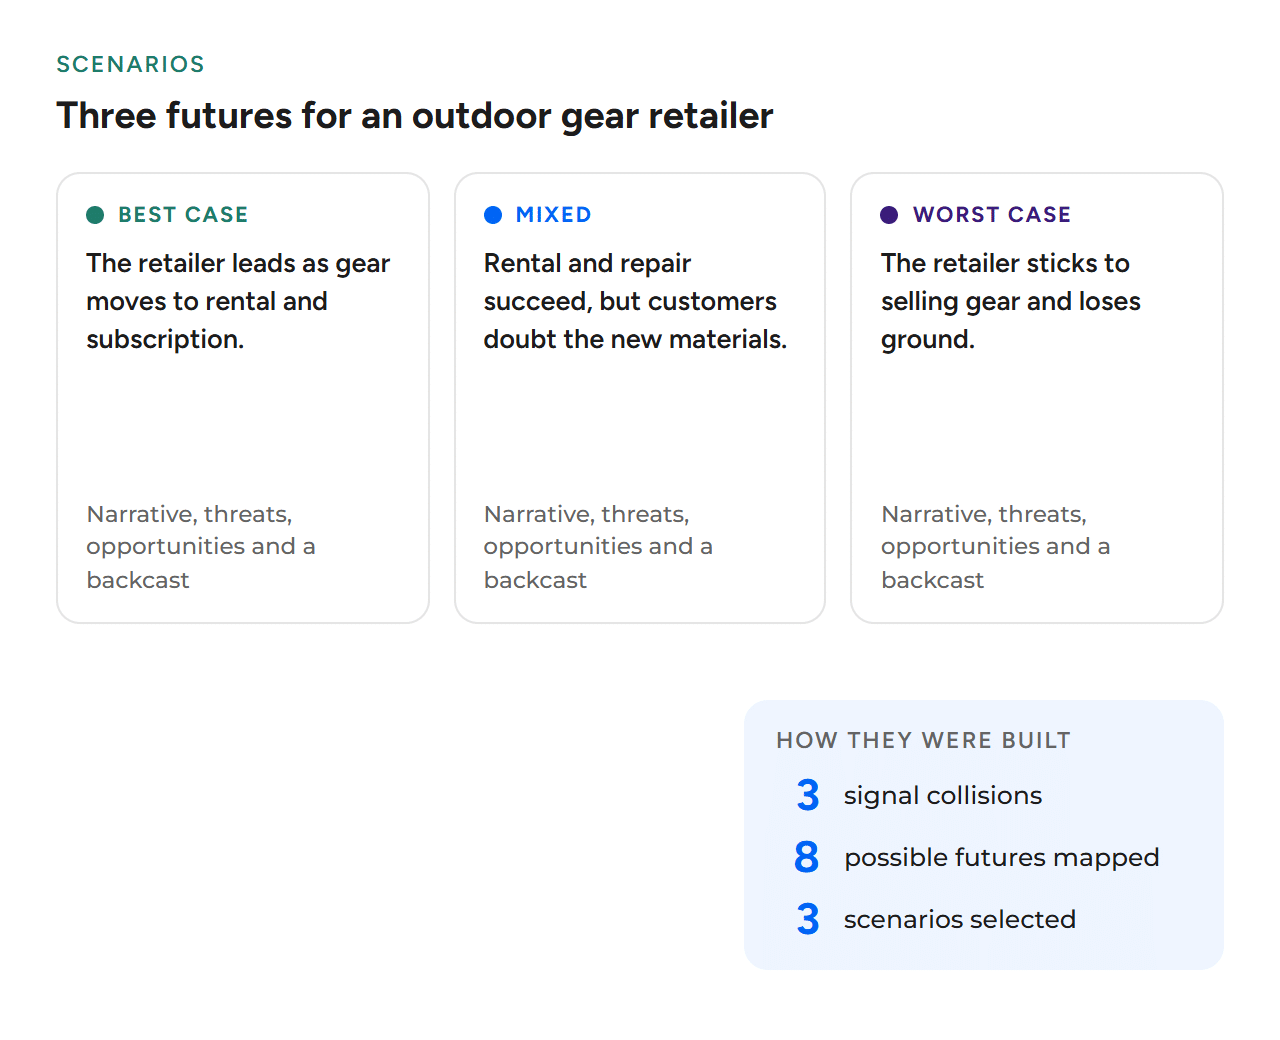The width and height of the screenshot is (1280, 1040).
Task: Click the Mixed card's "Narrative, threats" footnote
Action: [x=598, y=547]
